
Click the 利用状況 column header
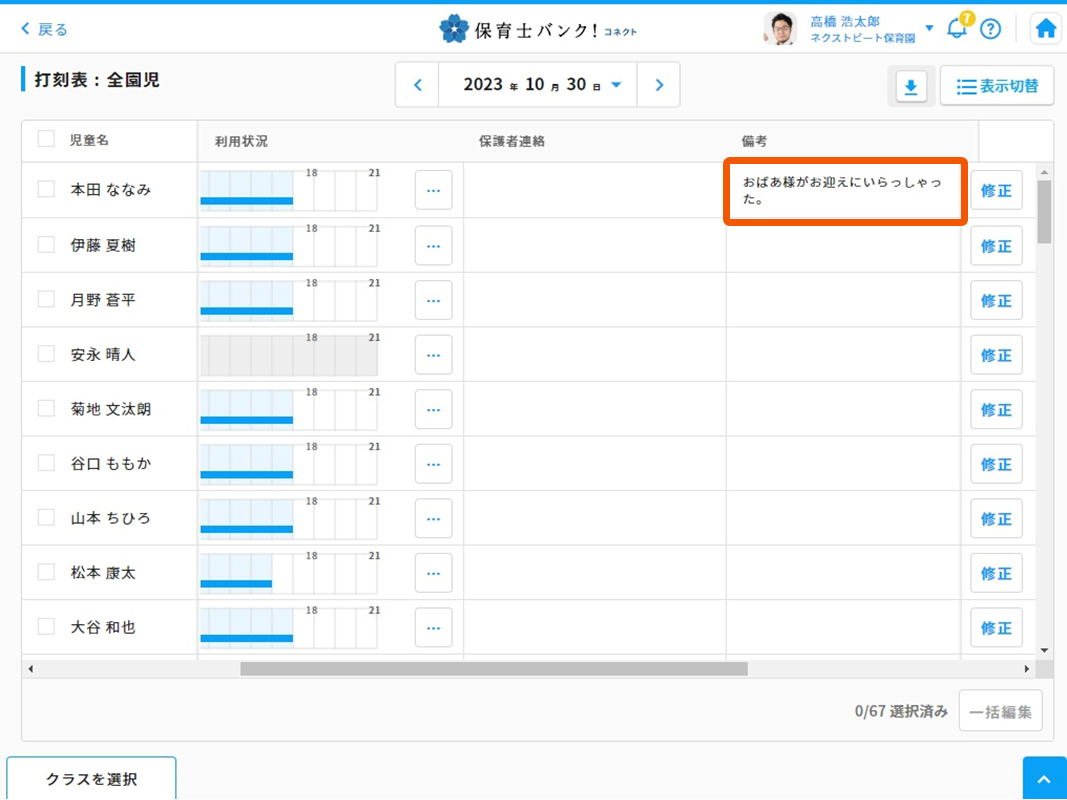click(x=241, y=141)
